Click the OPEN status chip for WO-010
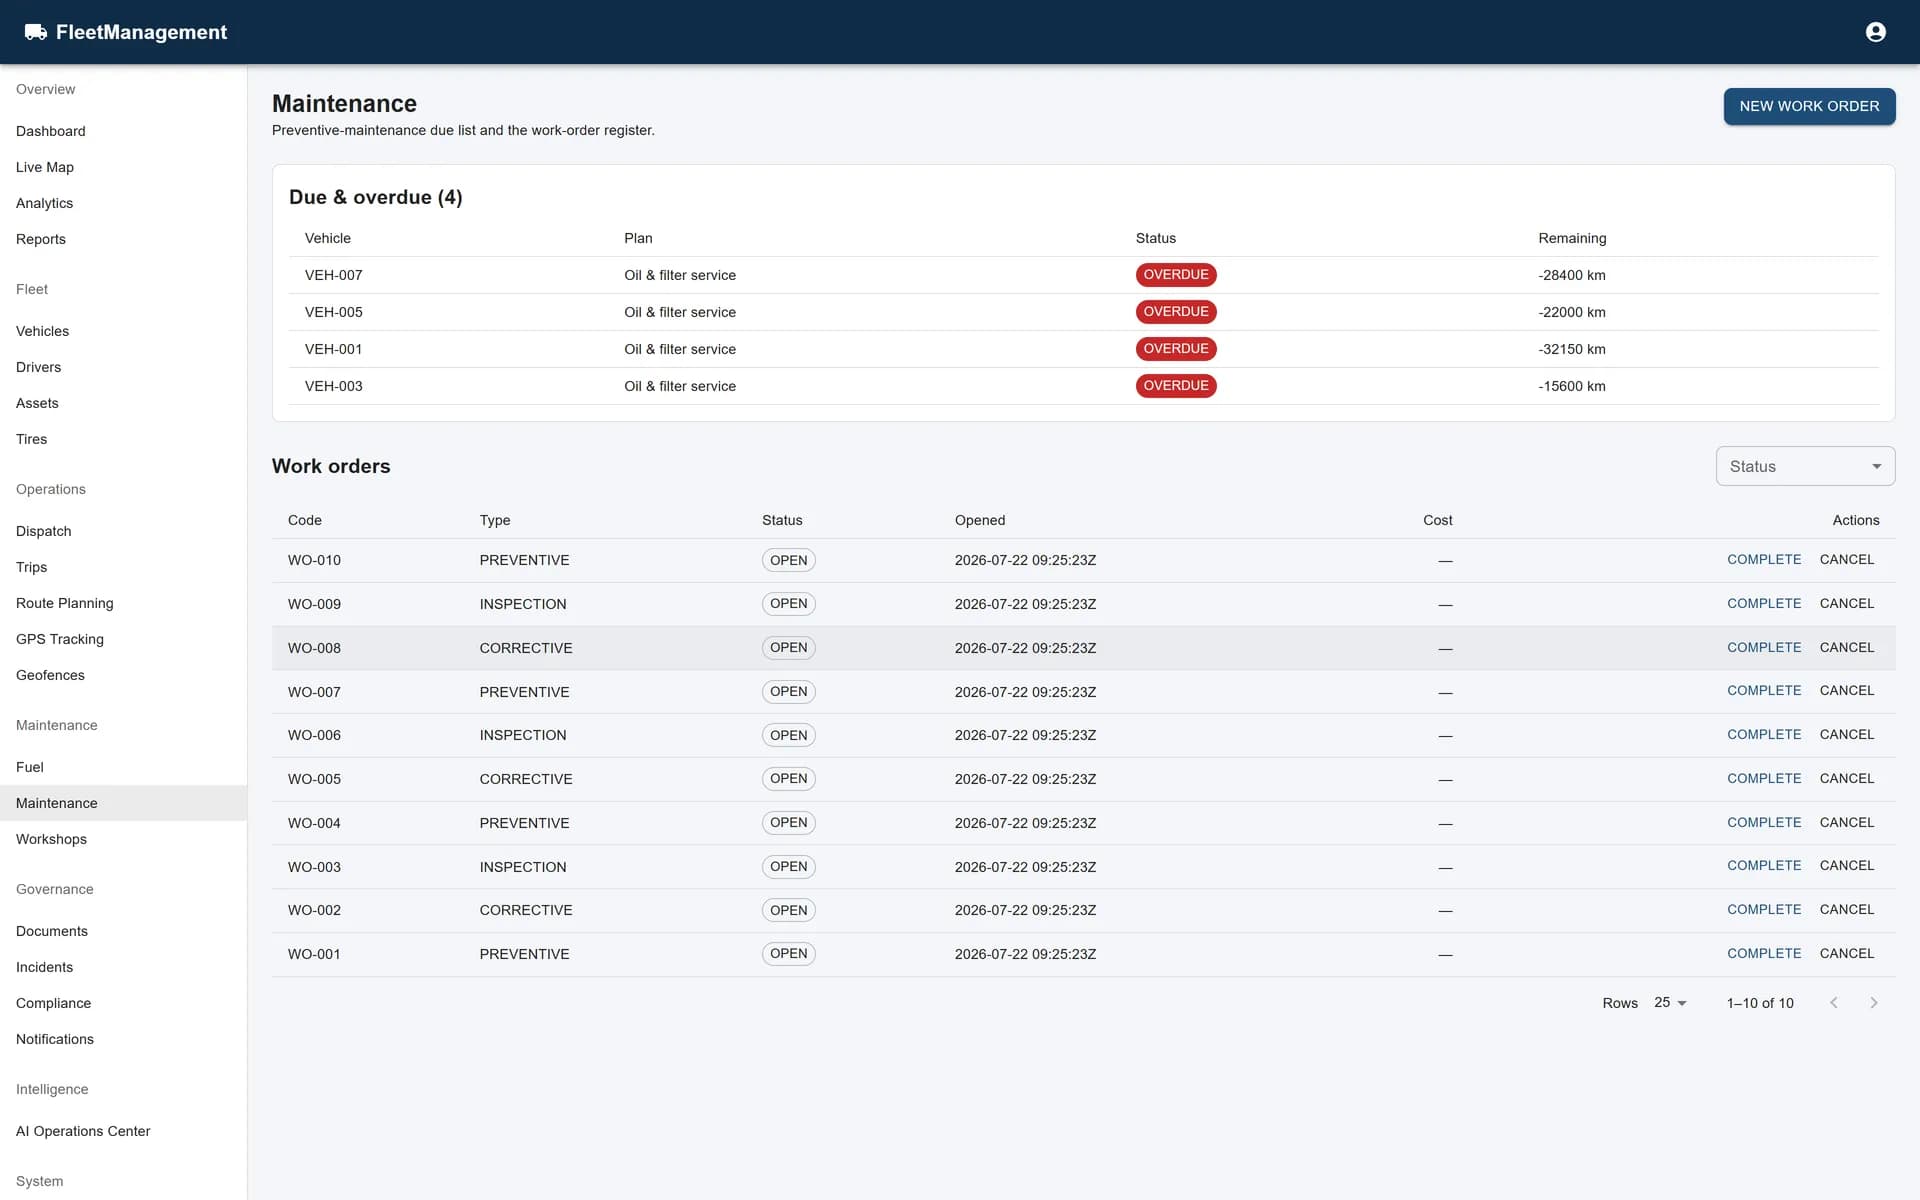 pos(788,560)
